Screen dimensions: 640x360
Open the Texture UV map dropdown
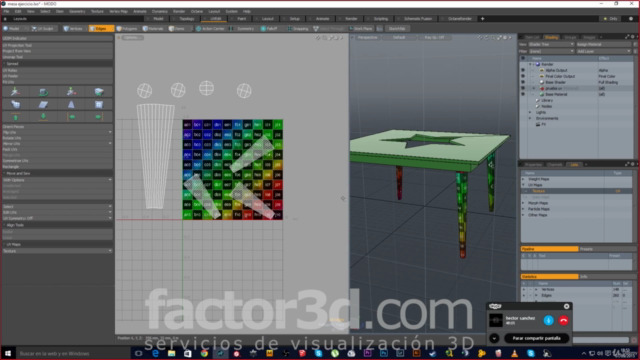57,251
